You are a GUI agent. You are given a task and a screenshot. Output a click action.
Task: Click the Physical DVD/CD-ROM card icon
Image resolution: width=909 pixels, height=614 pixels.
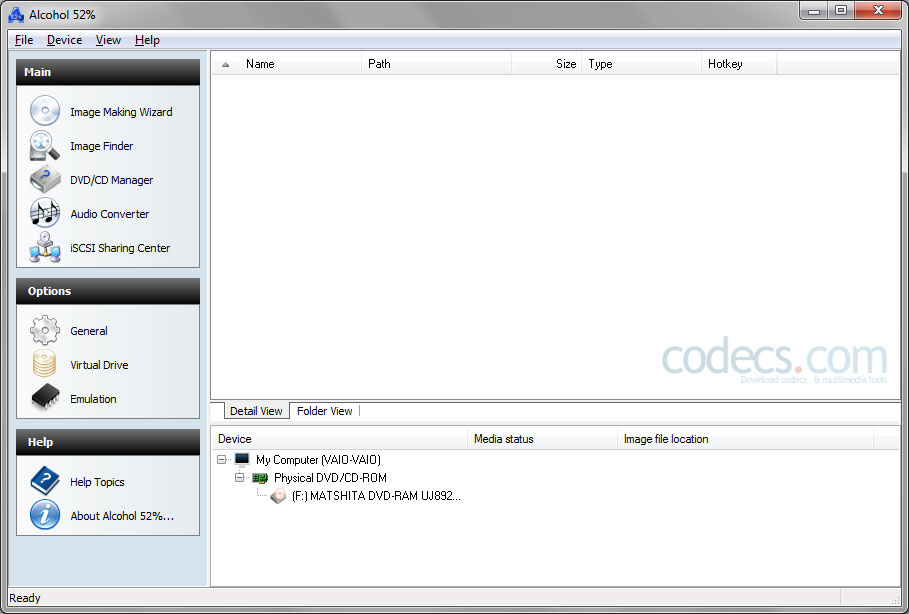260,478
